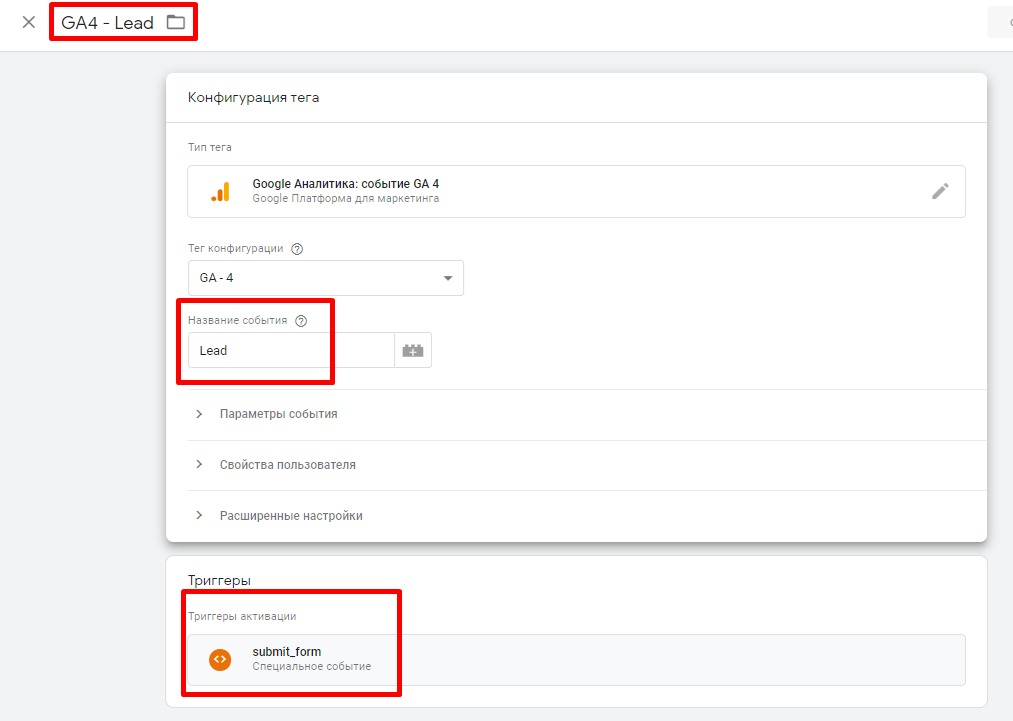Click the pencil icon to edit tag type

[x=940, y=191]
